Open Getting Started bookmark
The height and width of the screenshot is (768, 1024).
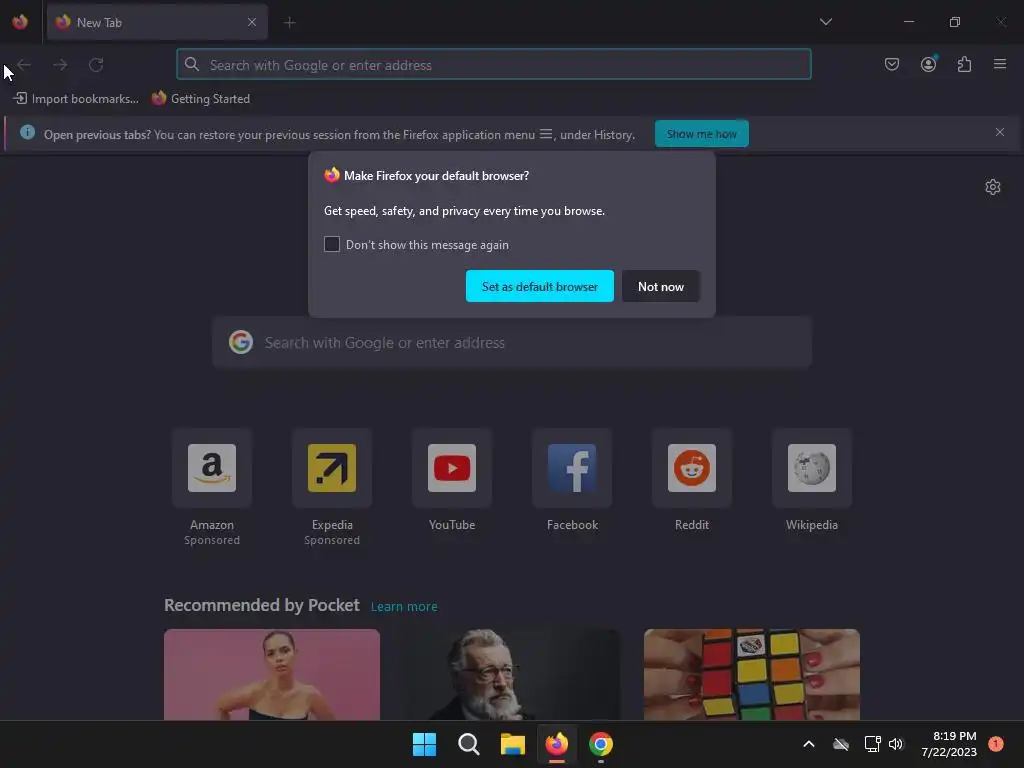point(200,99)
